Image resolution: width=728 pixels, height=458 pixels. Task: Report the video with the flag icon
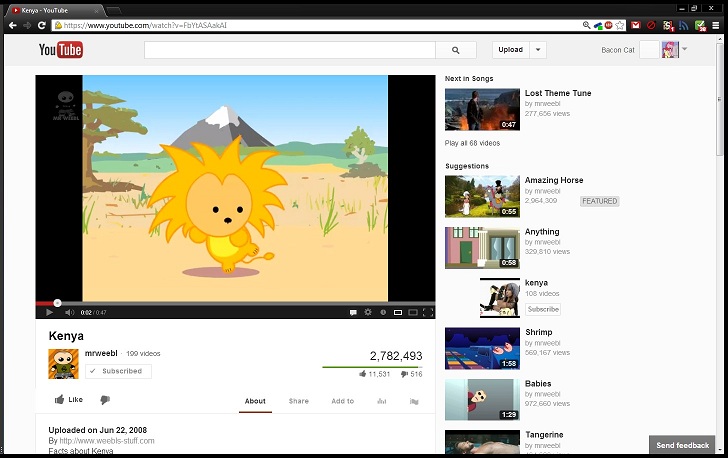[x=414, y=401]
